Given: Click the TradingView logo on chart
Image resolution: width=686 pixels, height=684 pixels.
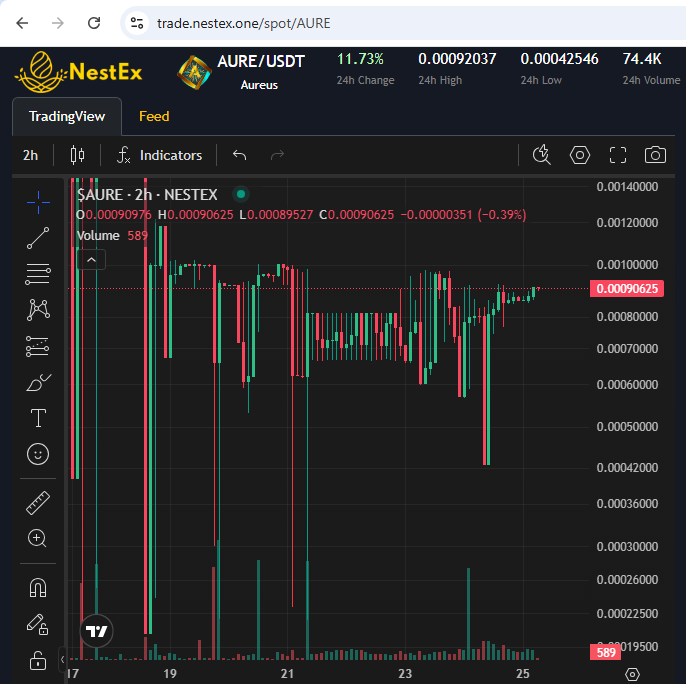Looking at the screenshot, I should coord(97,631).
